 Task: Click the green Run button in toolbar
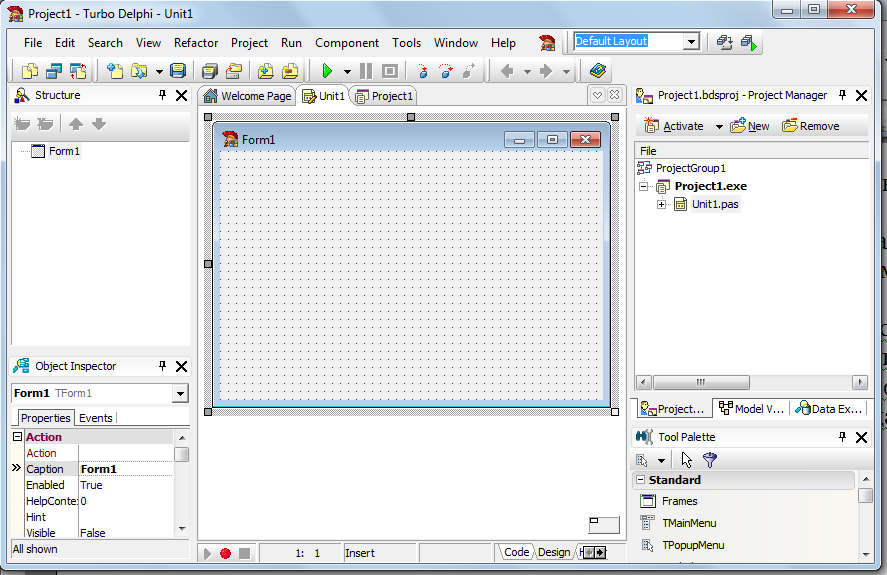327,71
